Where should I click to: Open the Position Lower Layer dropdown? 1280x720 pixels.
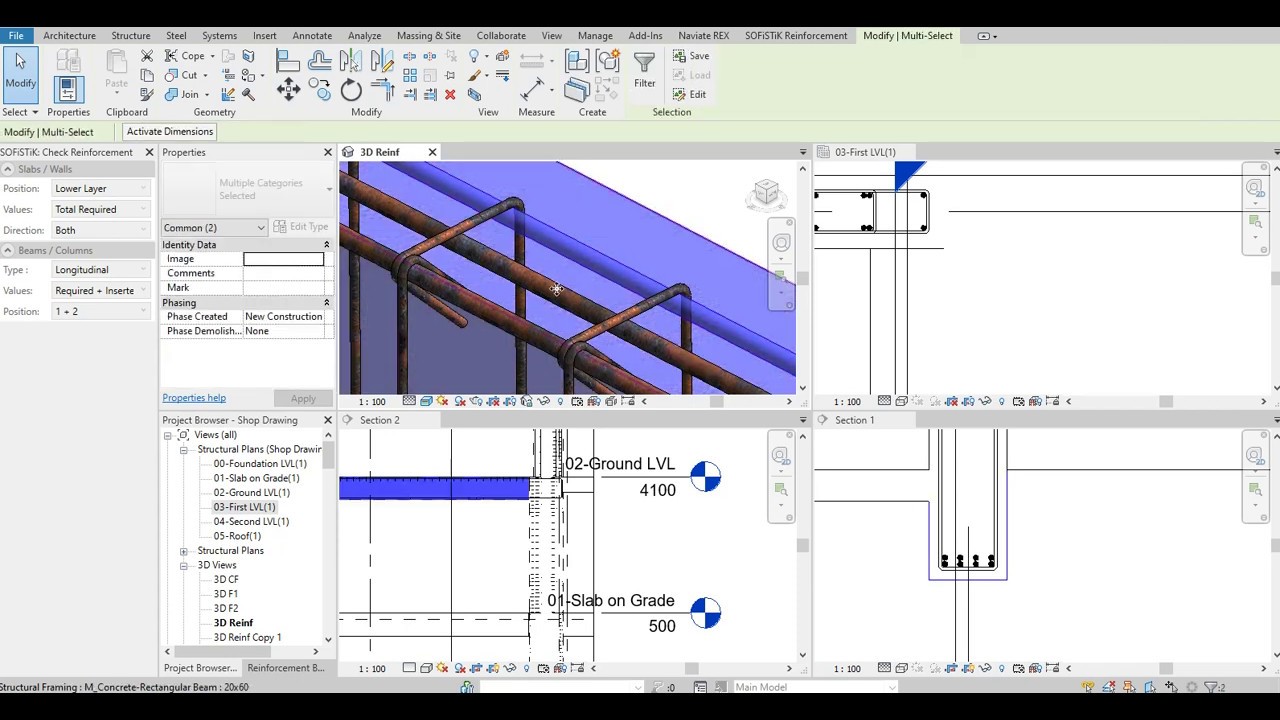point(101,189)
